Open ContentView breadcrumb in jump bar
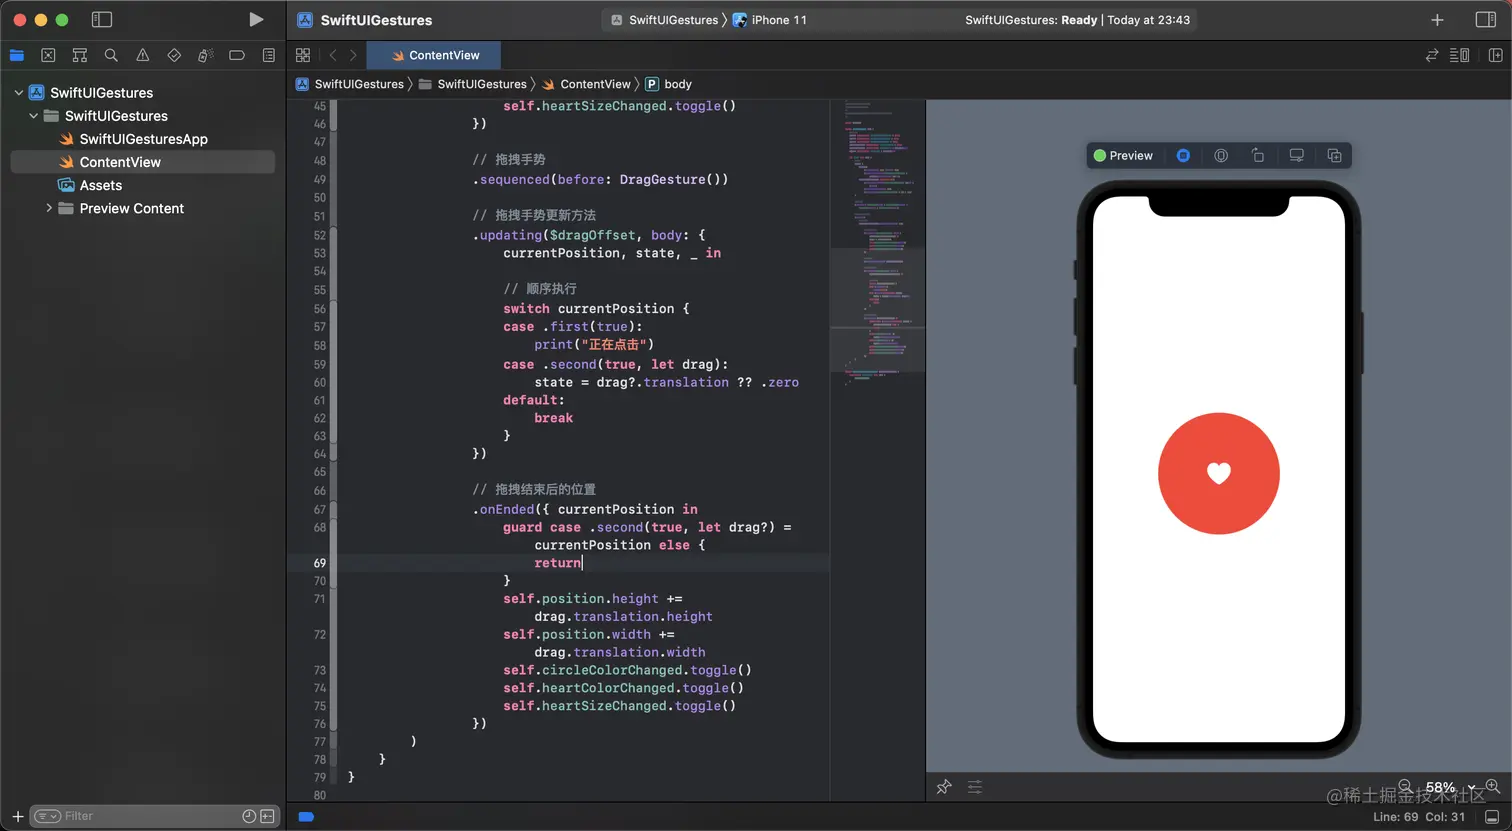The image size is (1512, 831). [x=586, y=84]
